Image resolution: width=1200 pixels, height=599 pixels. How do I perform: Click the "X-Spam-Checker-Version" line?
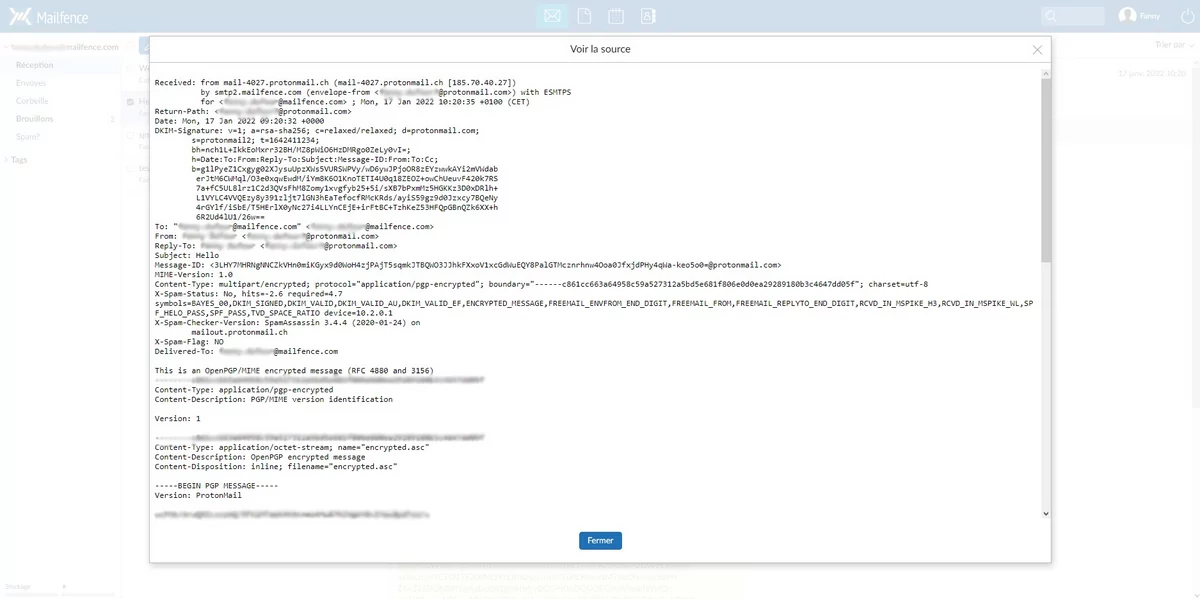(288, 323)
